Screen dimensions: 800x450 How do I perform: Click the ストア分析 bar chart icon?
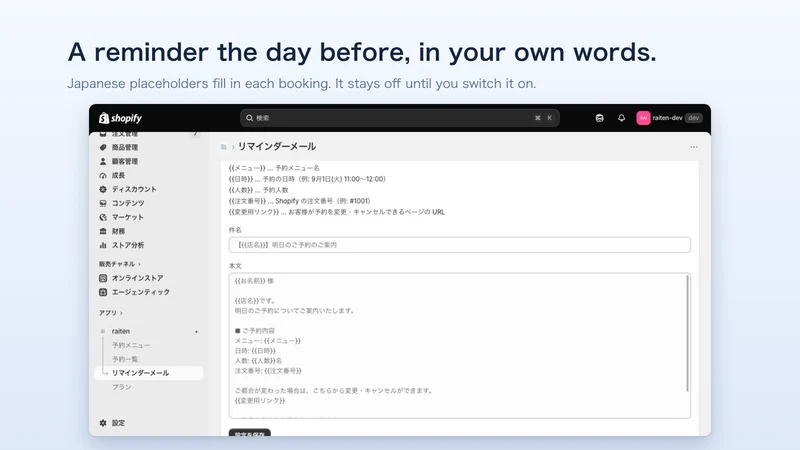pyautogui.click(x=103, y=245)
